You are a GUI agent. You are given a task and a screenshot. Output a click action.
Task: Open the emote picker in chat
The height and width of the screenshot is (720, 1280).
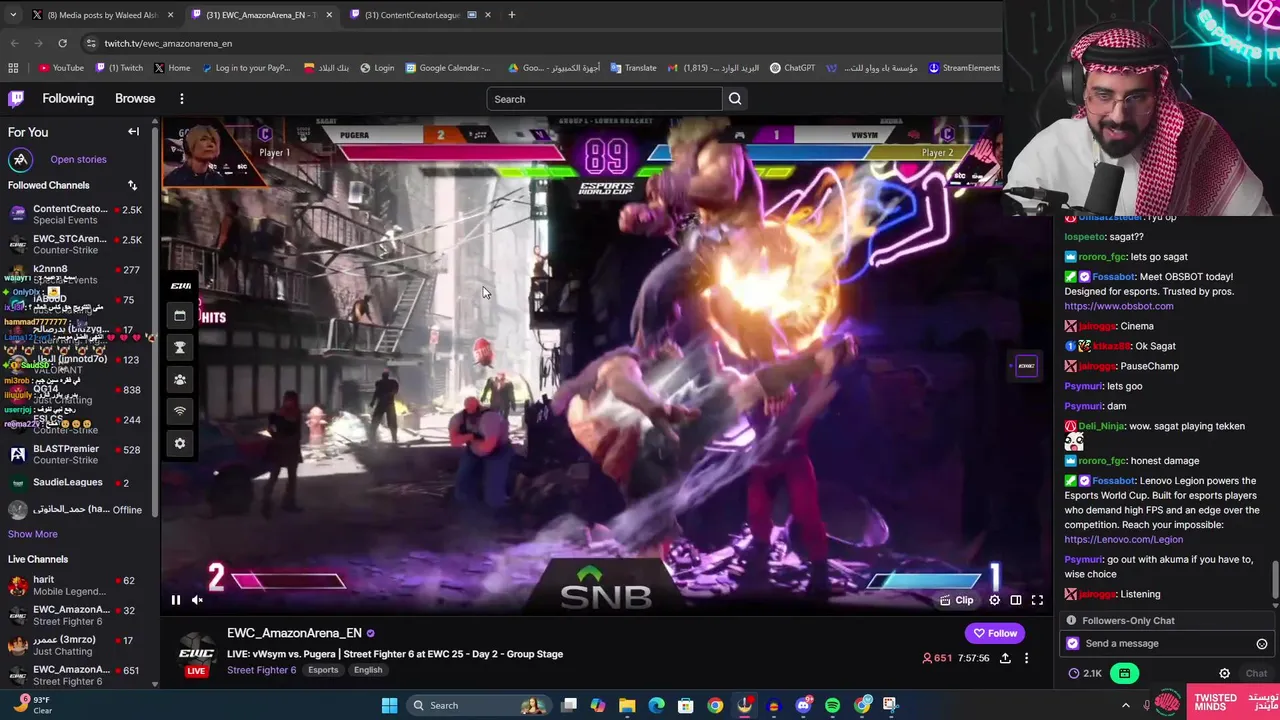pyautogui.click(x=1262, y=644)
